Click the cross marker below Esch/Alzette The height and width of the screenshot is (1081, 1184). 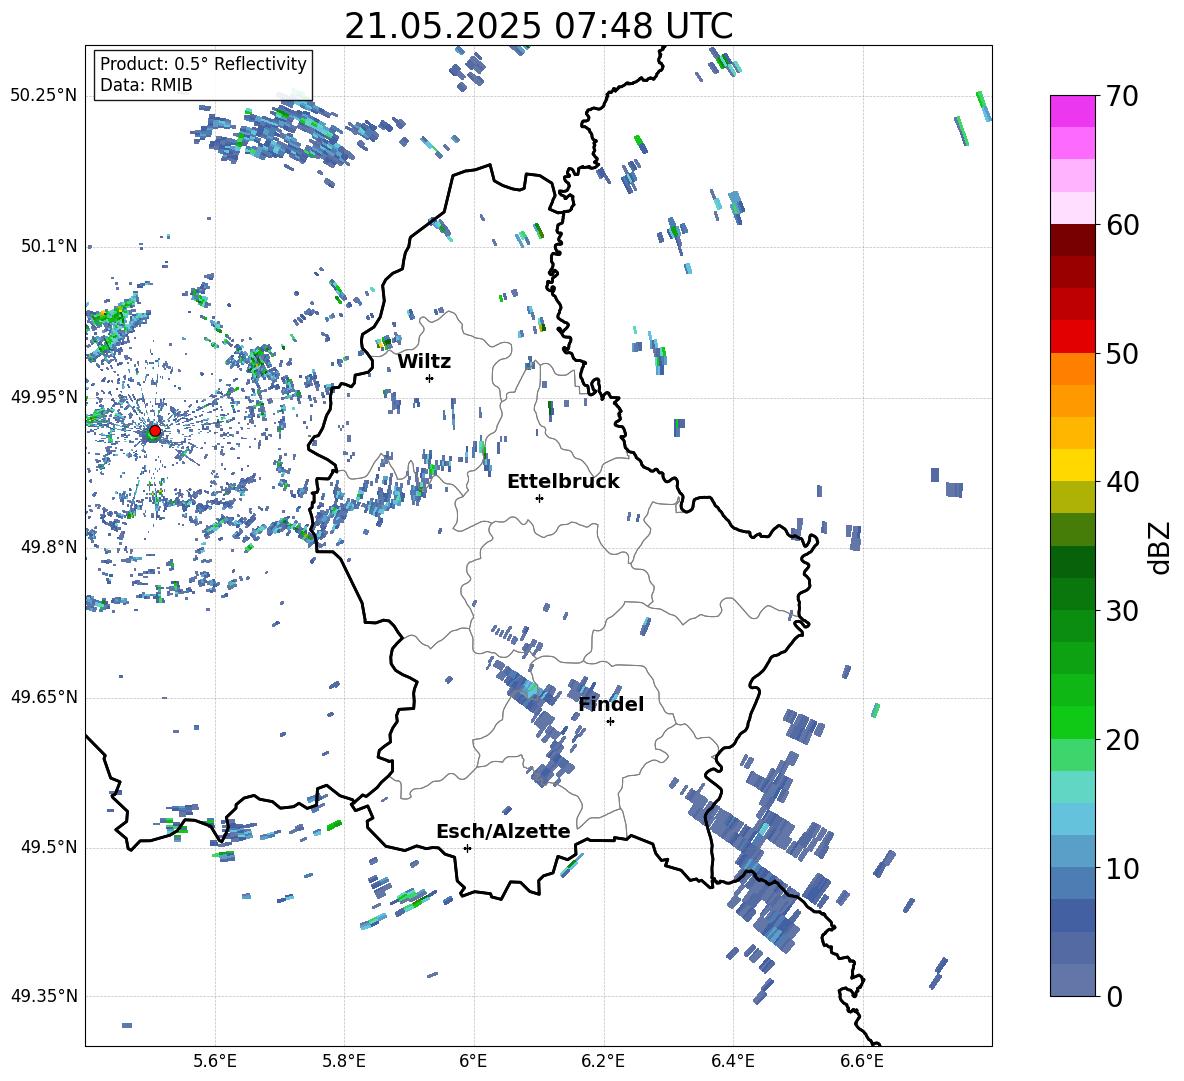pyautogui.click(x=467, y=848)
